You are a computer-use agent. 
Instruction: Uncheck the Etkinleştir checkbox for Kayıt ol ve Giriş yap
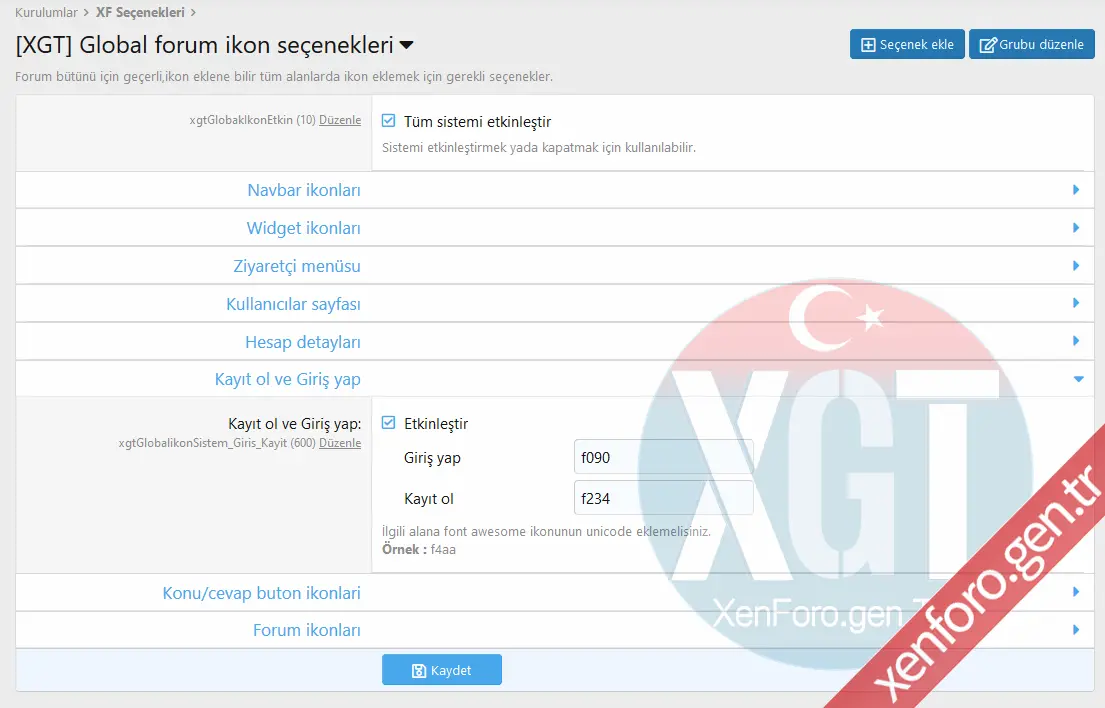pyautogui.click(x=388, y=423)
